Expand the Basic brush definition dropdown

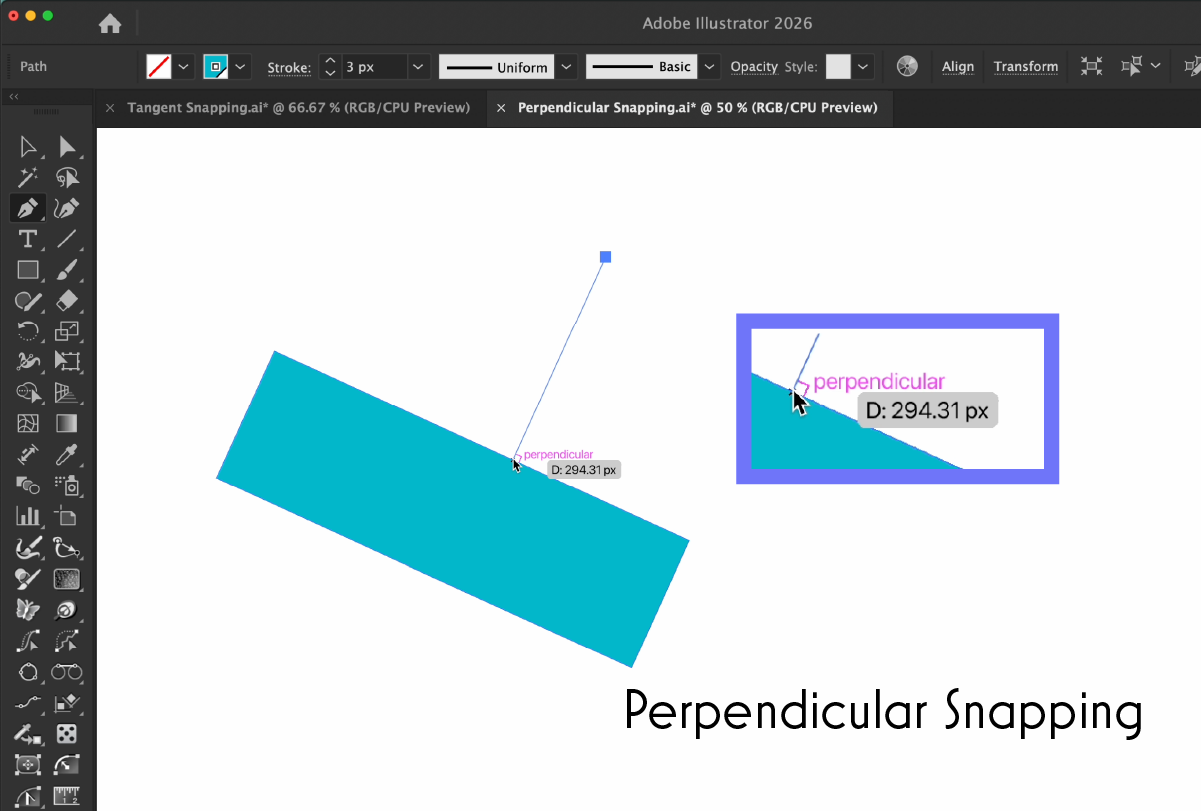tap(709, 67)
